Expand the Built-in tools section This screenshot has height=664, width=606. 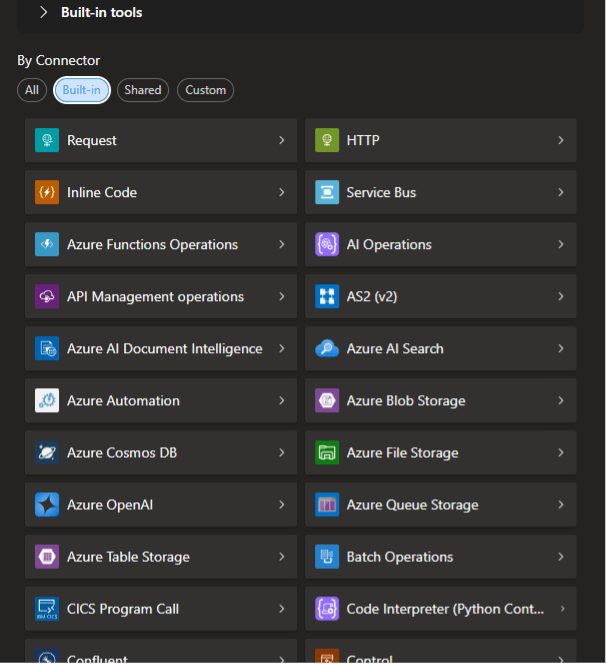point(44,13)
